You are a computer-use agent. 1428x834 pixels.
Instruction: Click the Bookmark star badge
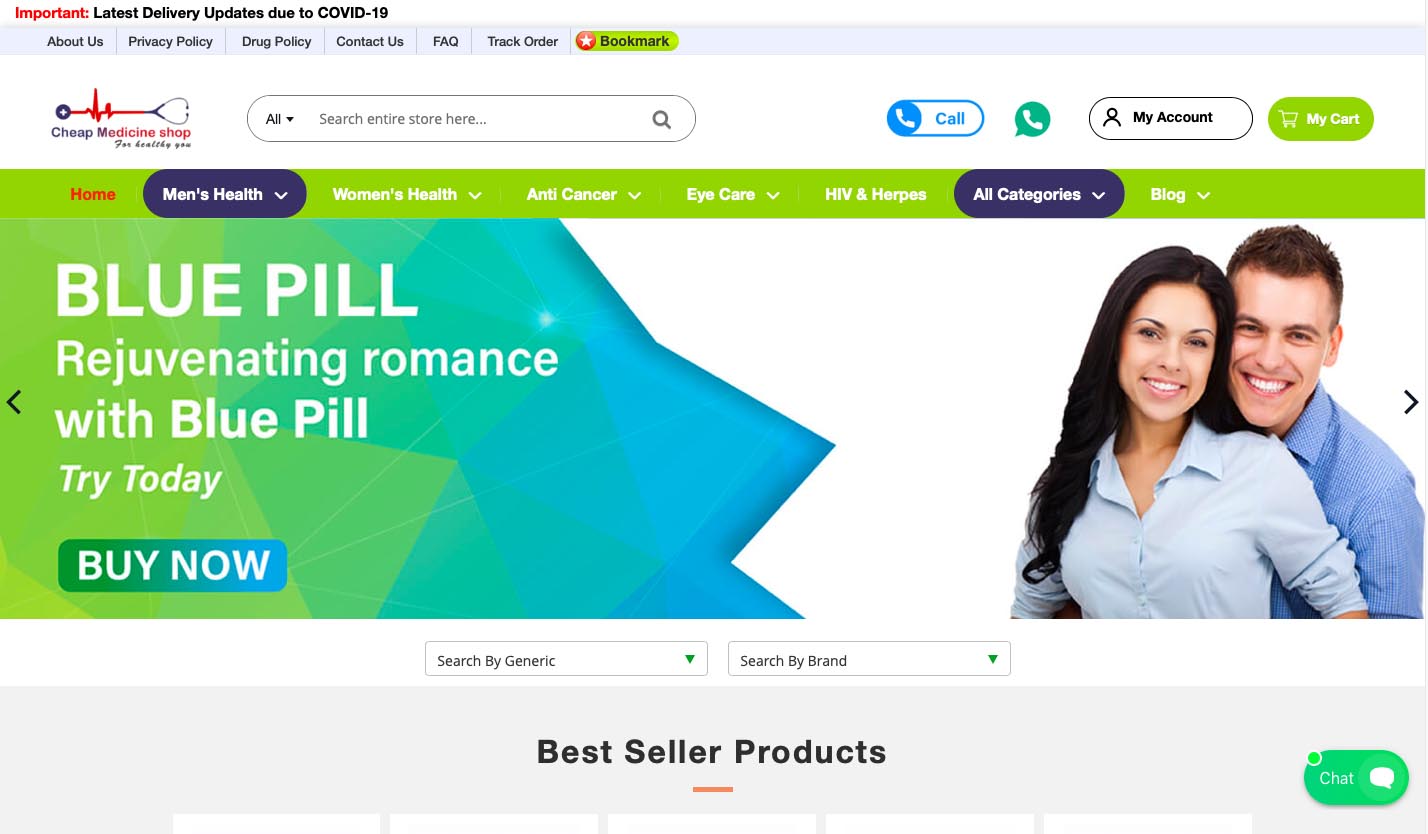pos(626,41)
